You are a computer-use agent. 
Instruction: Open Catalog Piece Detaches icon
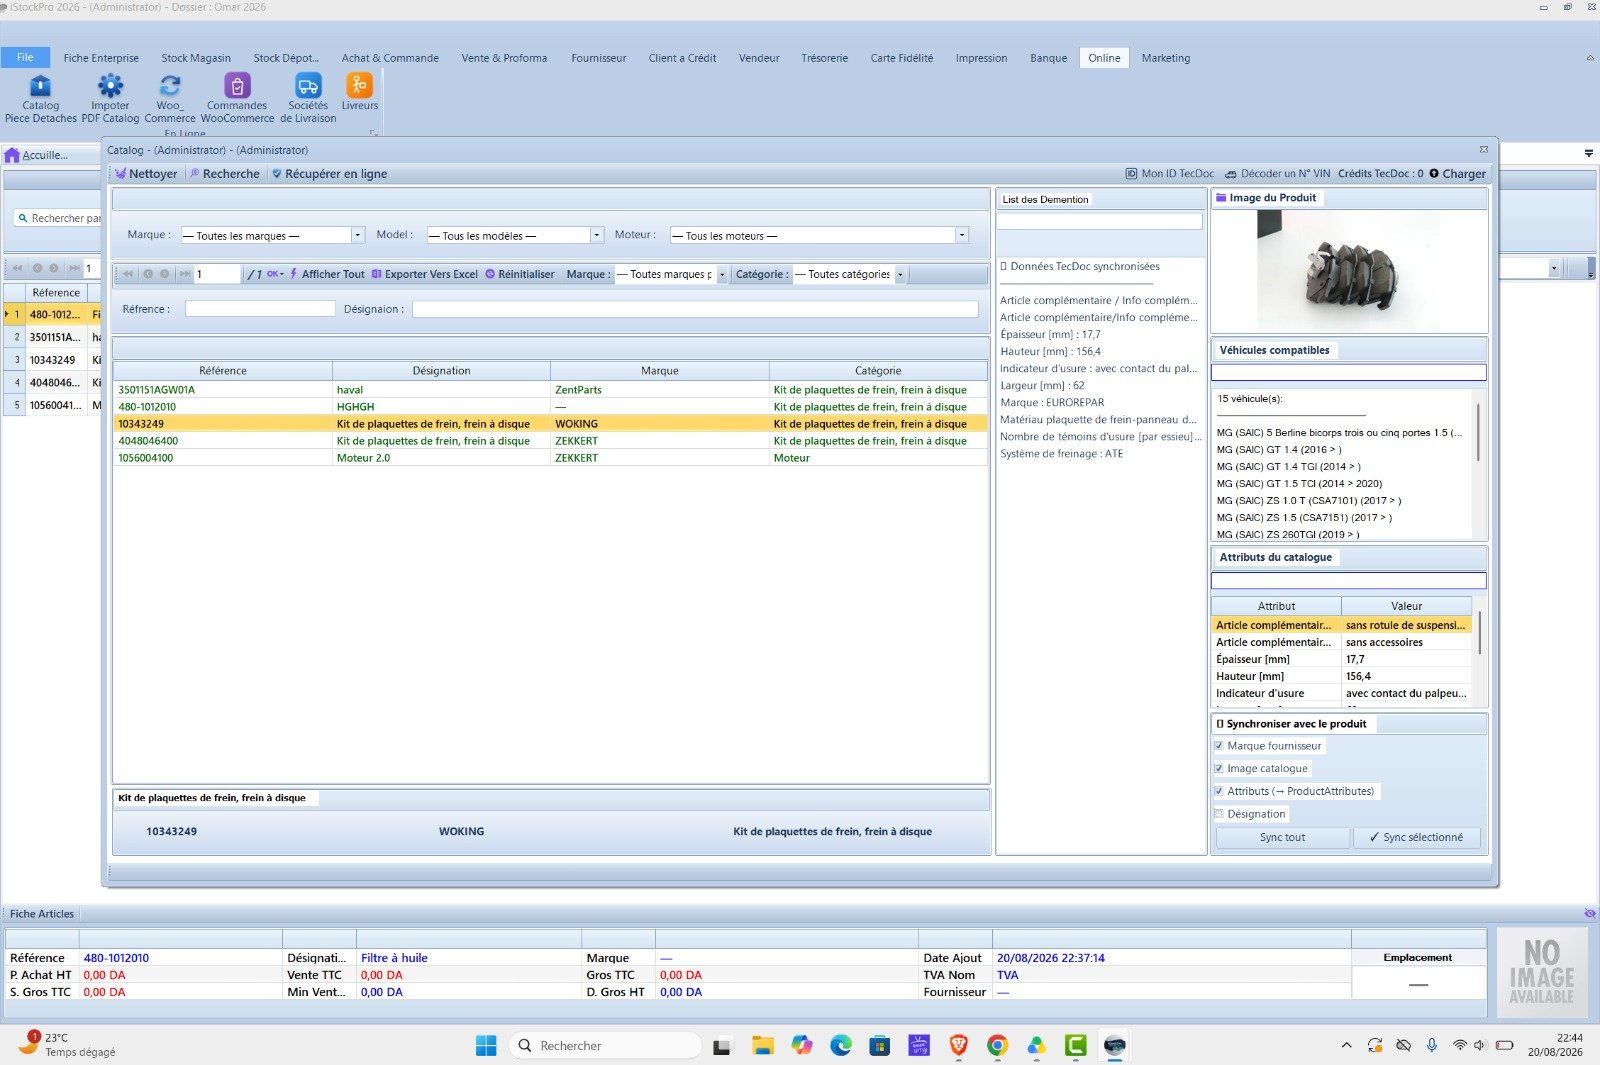tap(40, 98)
